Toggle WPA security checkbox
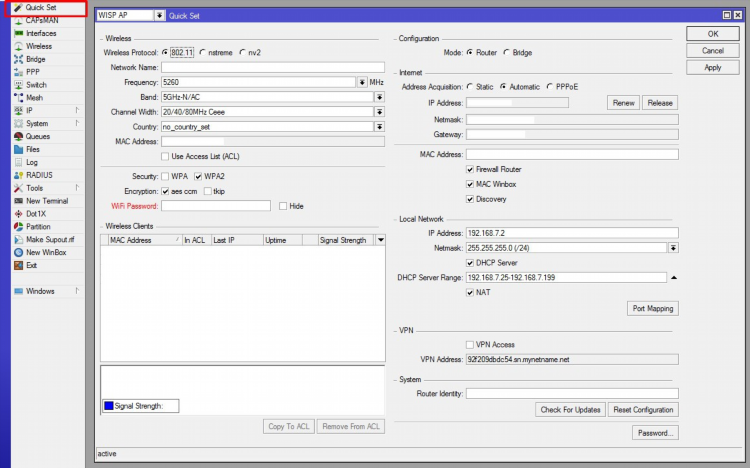This screenshot has width=750, height=468. click(165, 177)
